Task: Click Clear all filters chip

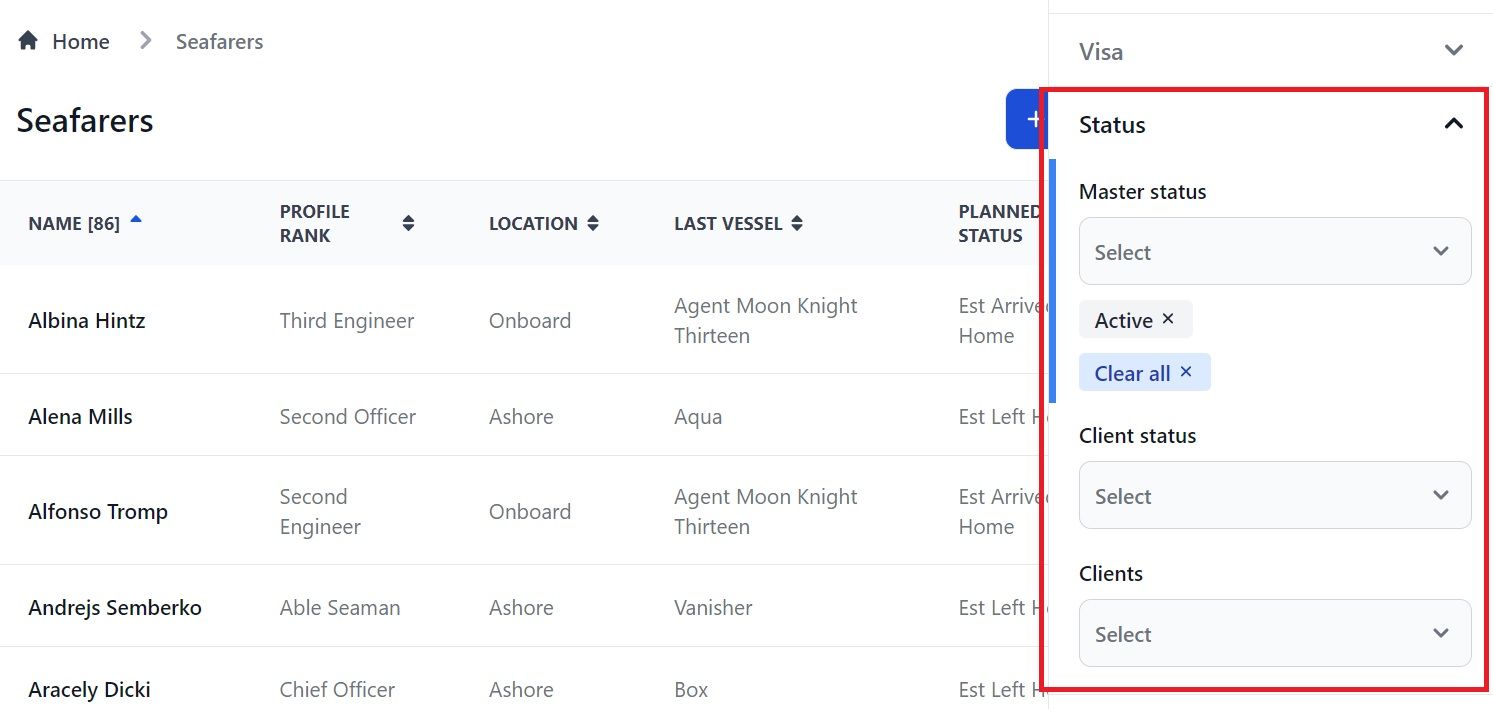Action: click(1145, 372)
